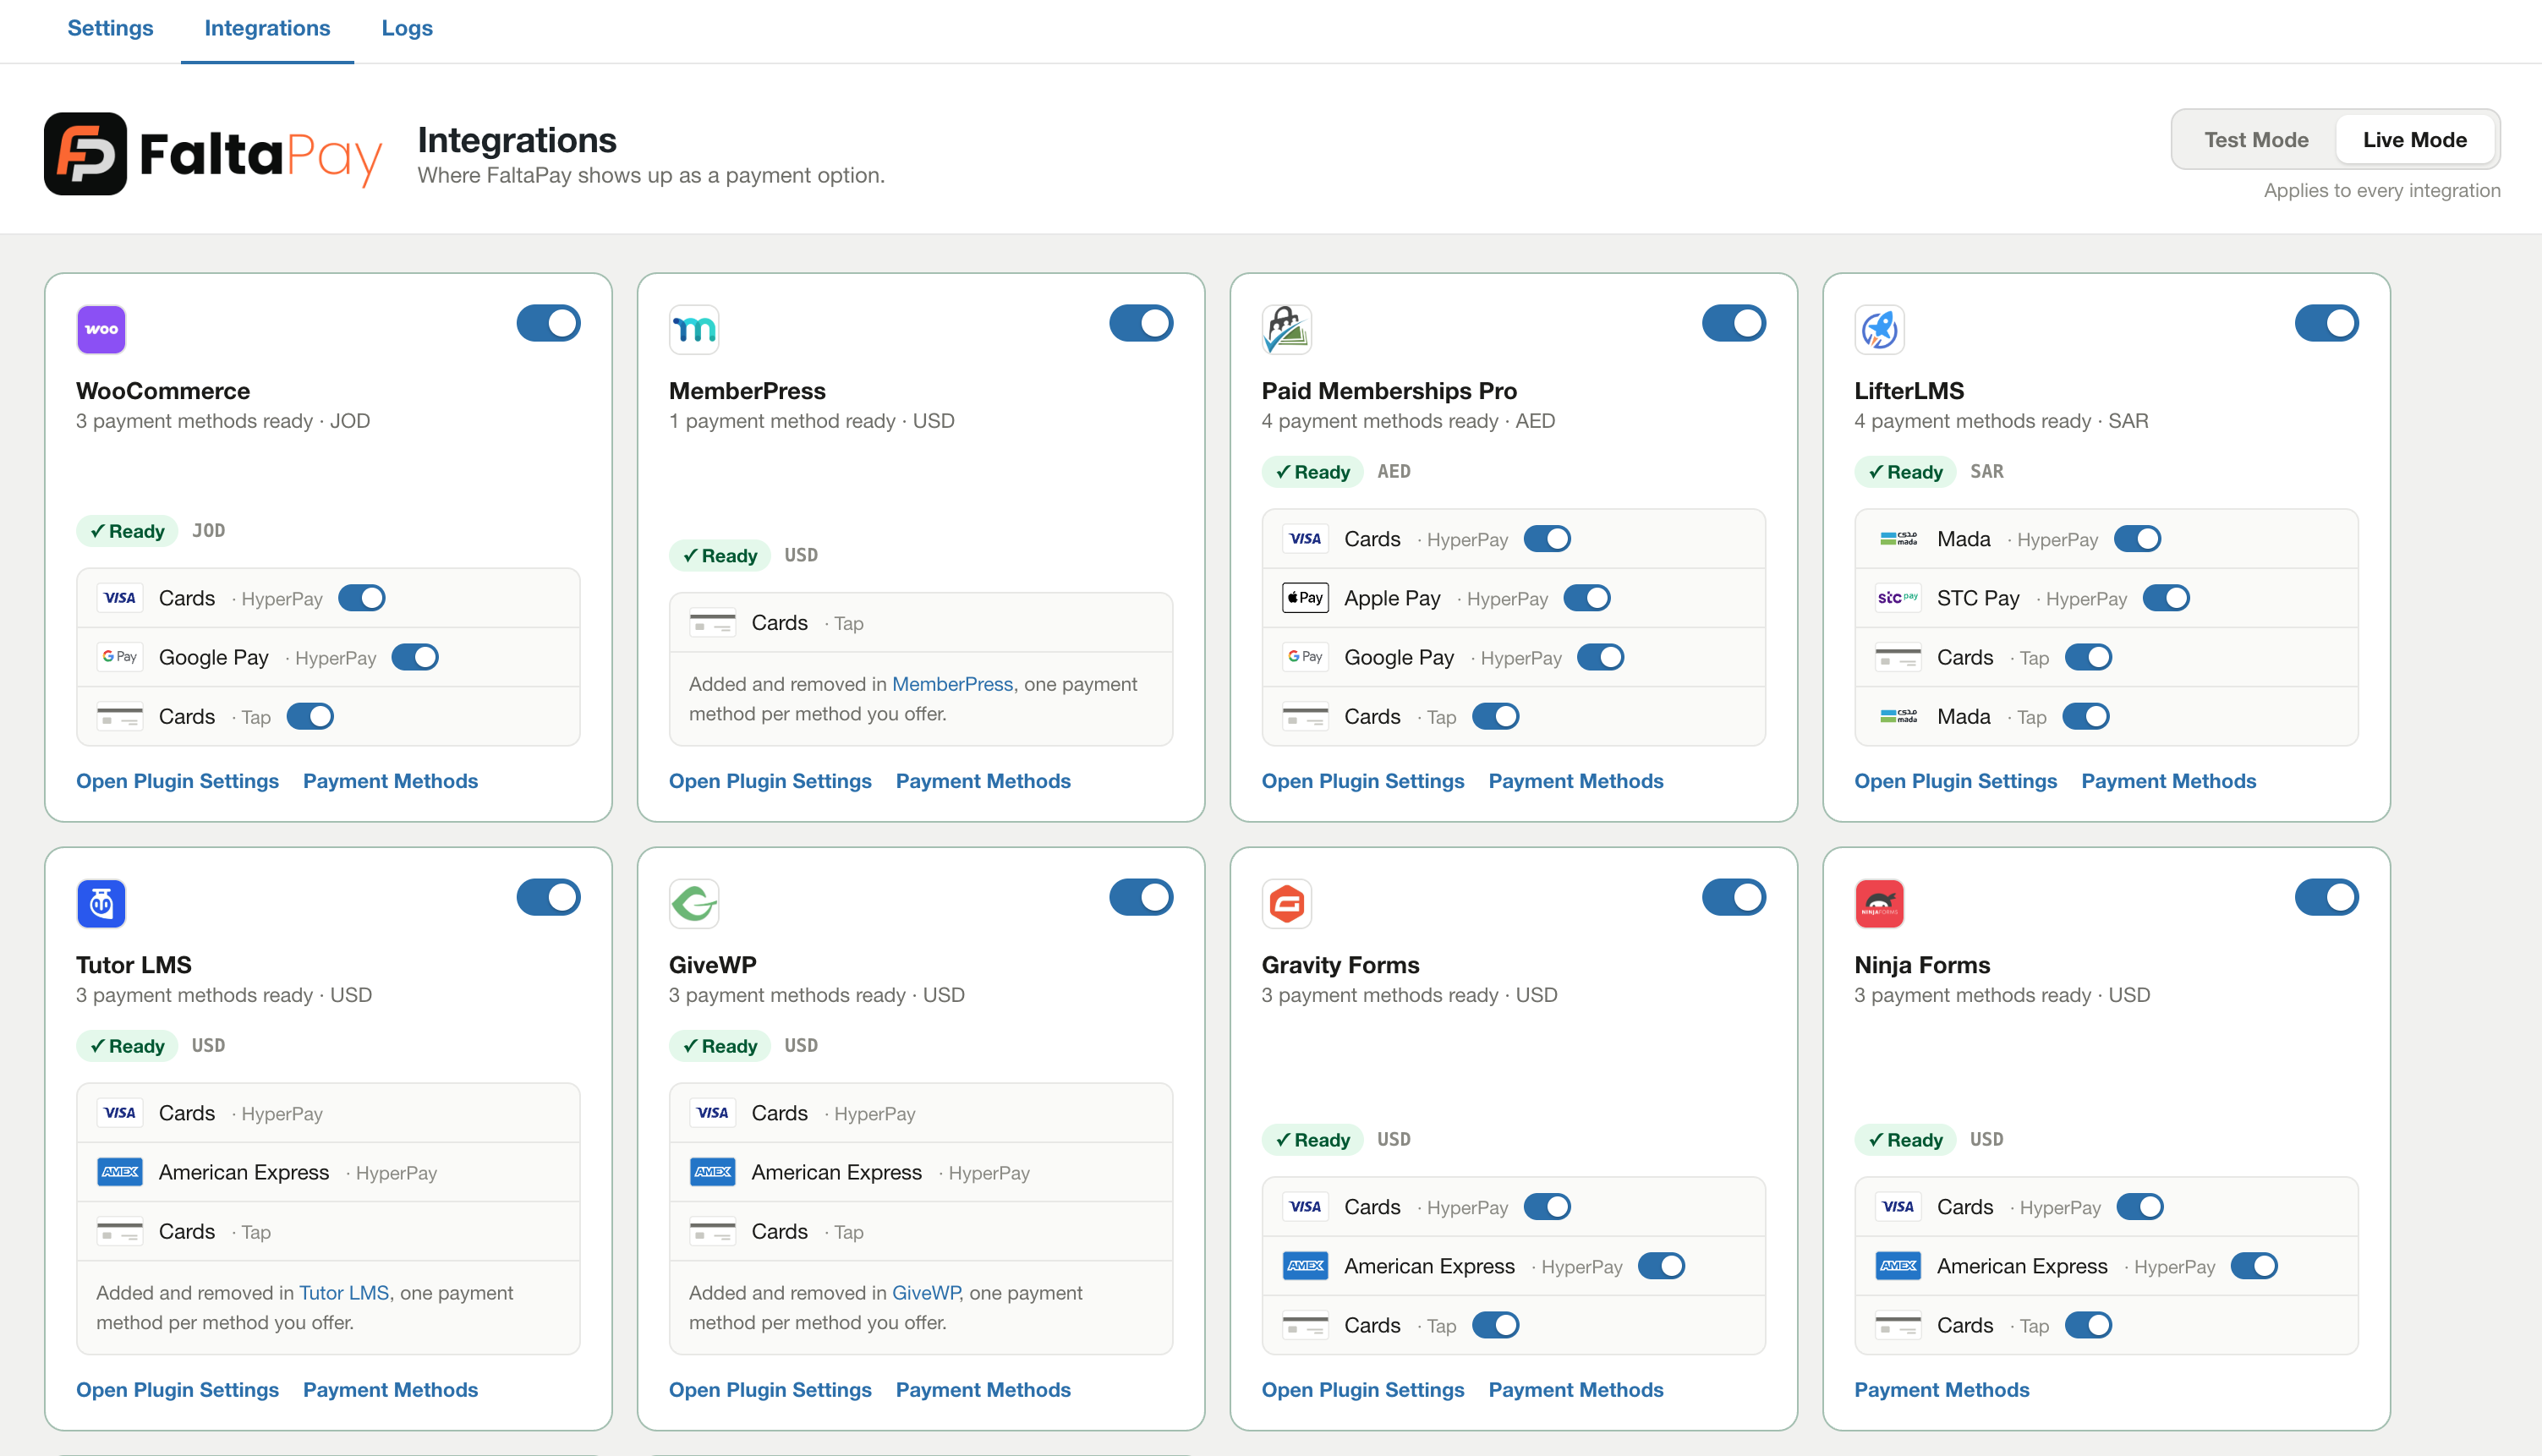Click the Gravity Forms plugin icon

(x=1286, y=903)
